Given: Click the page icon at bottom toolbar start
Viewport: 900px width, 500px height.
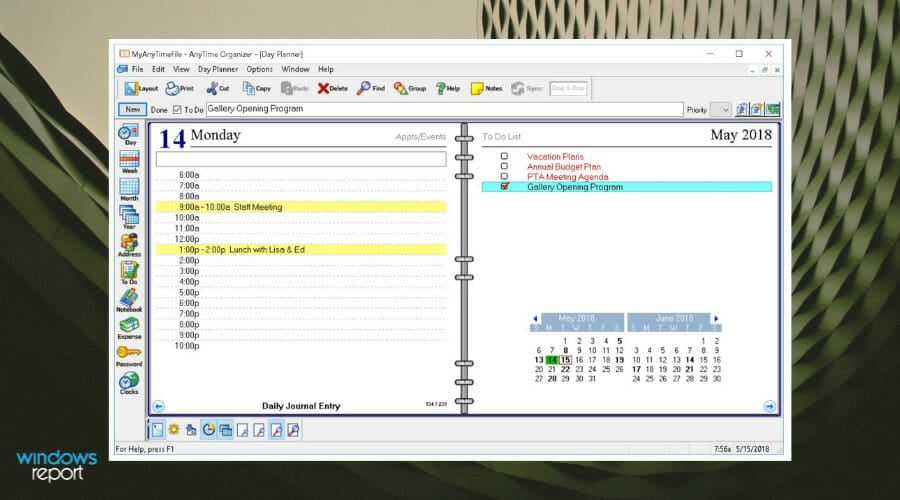Looking at the screenshot, I should point(157,429).
